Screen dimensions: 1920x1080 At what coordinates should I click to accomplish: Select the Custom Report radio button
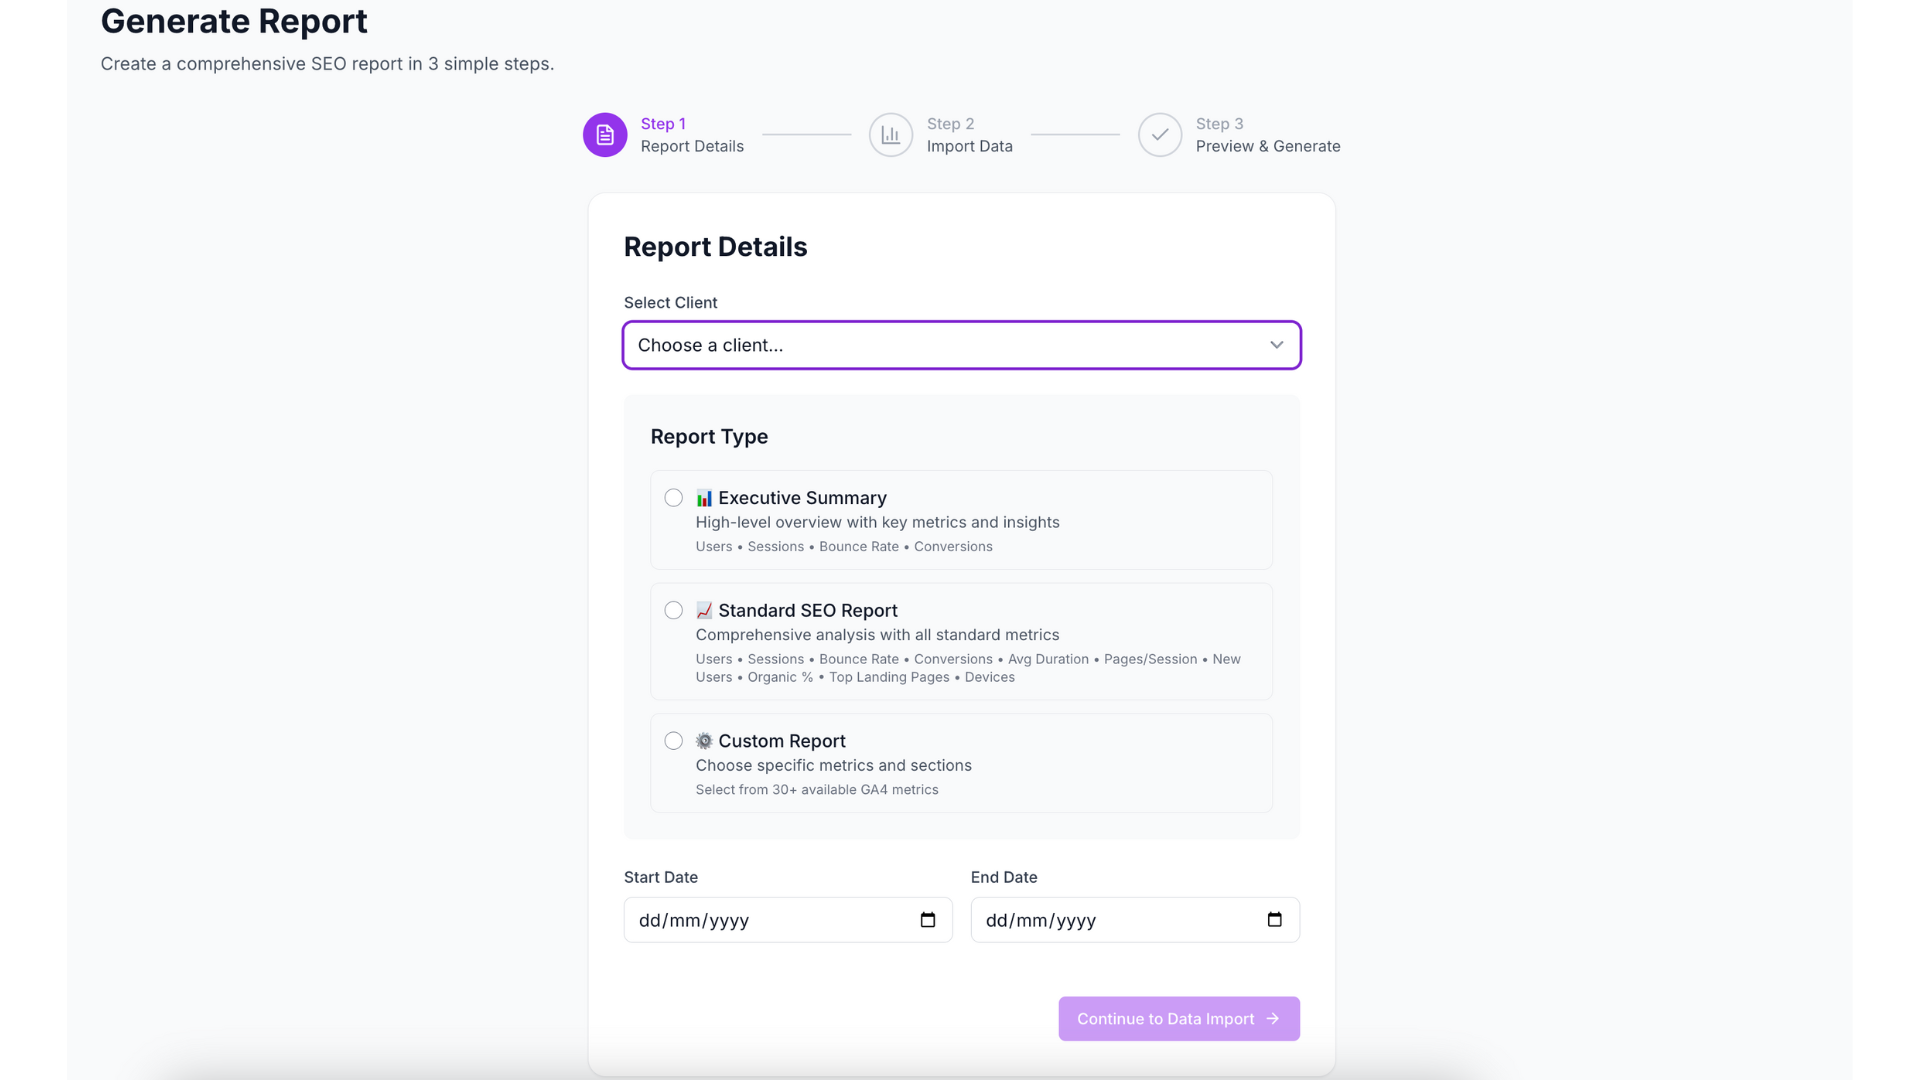click(672, 740)
